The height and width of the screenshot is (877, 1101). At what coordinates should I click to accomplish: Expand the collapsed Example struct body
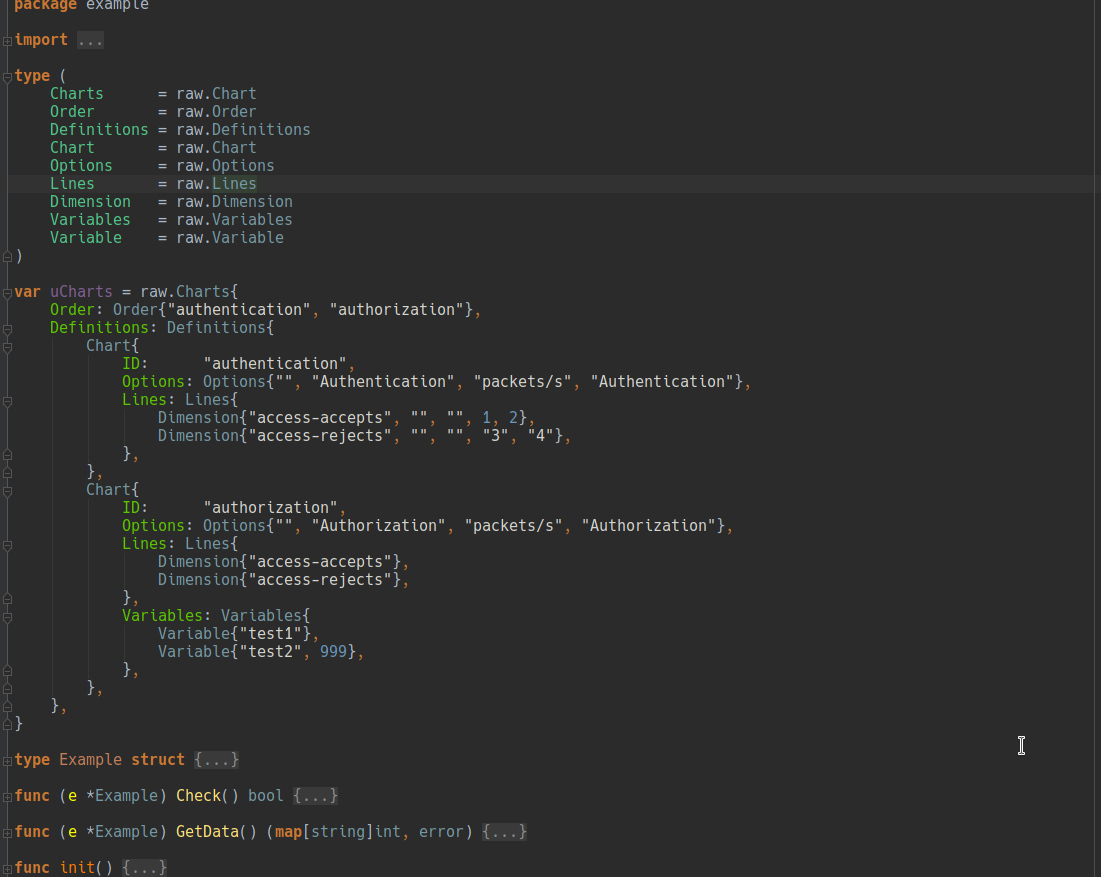216,759
